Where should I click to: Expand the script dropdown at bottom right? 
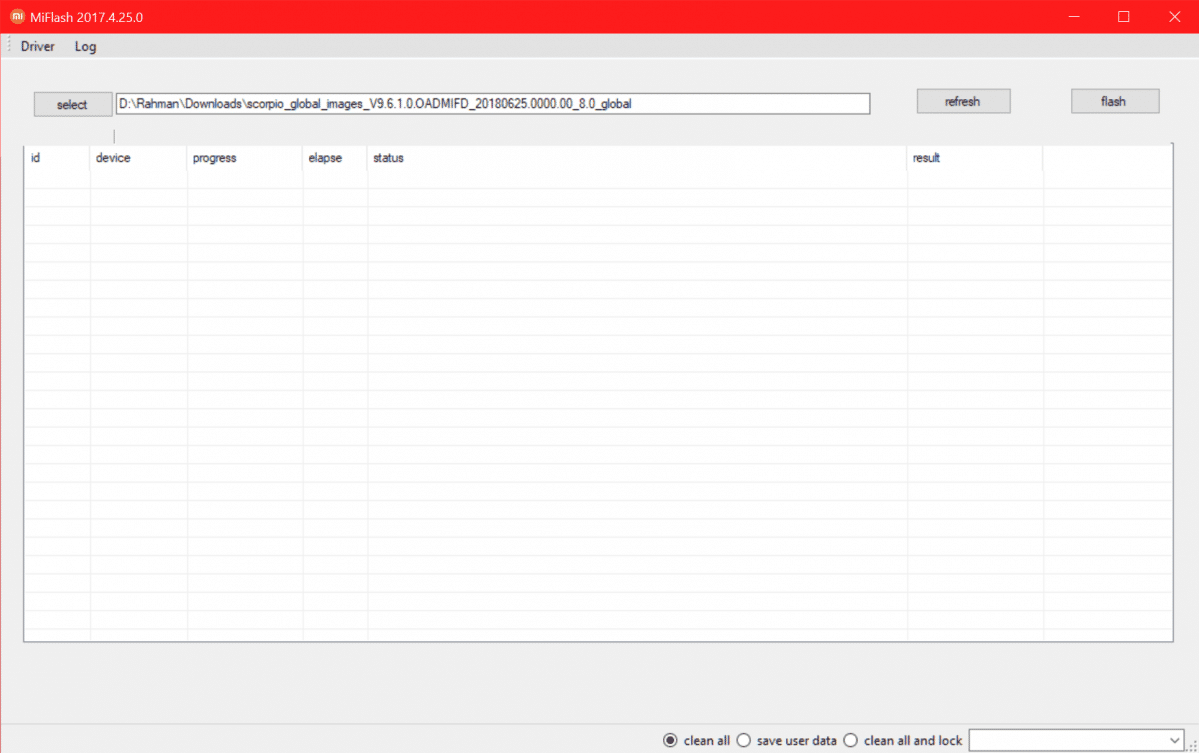click(x=1175, y=740)
